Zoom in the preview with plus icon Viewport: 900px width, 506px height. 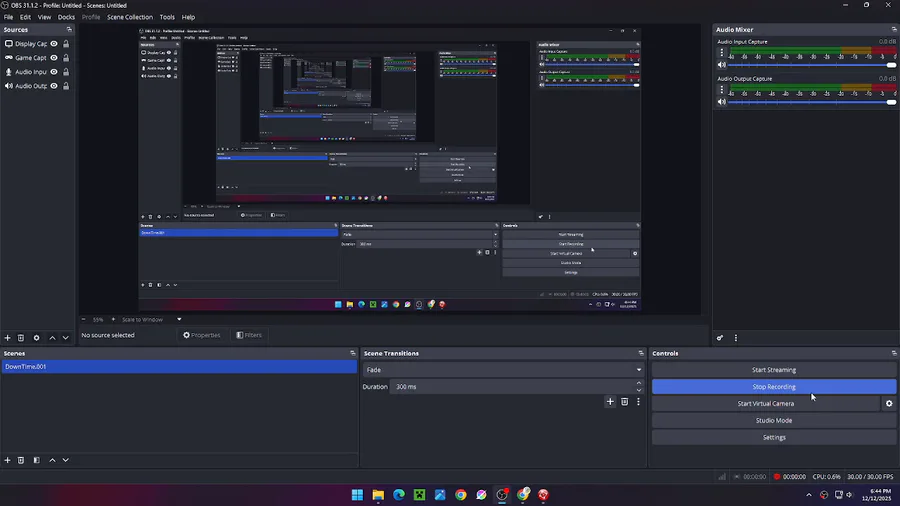click(113, 320)
